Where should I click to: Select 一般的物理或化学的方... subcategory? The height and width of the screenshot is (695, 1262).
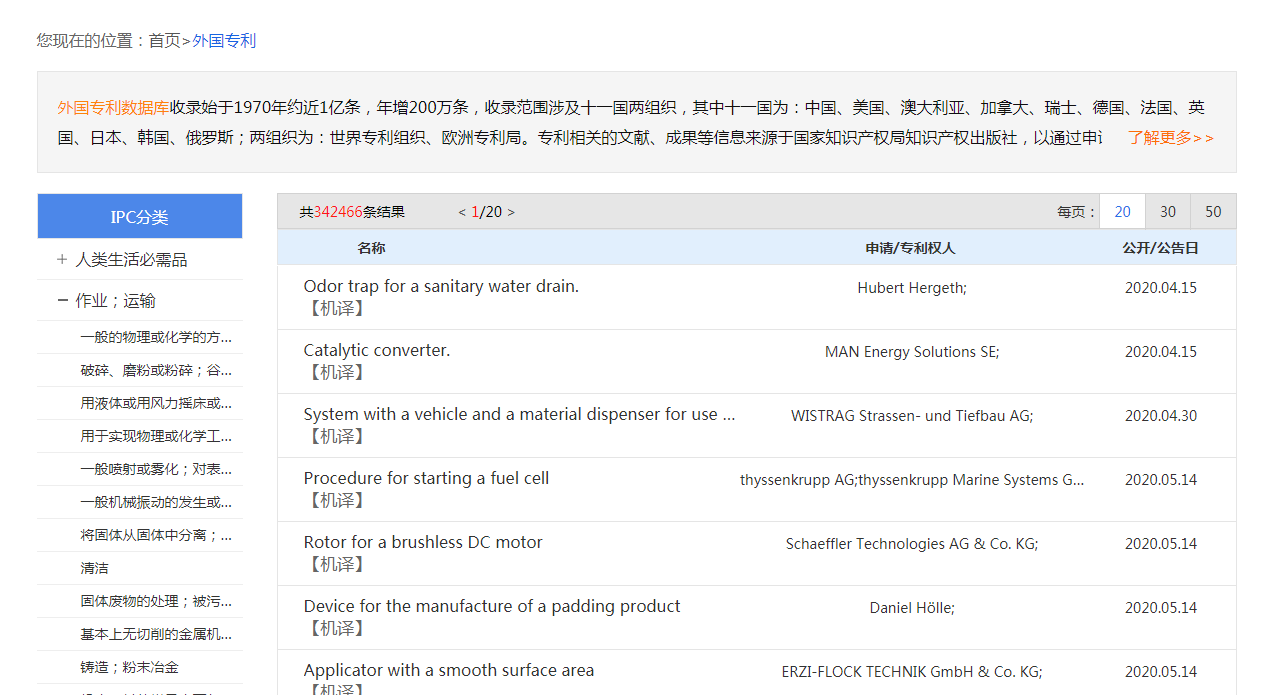click(156, 337)
